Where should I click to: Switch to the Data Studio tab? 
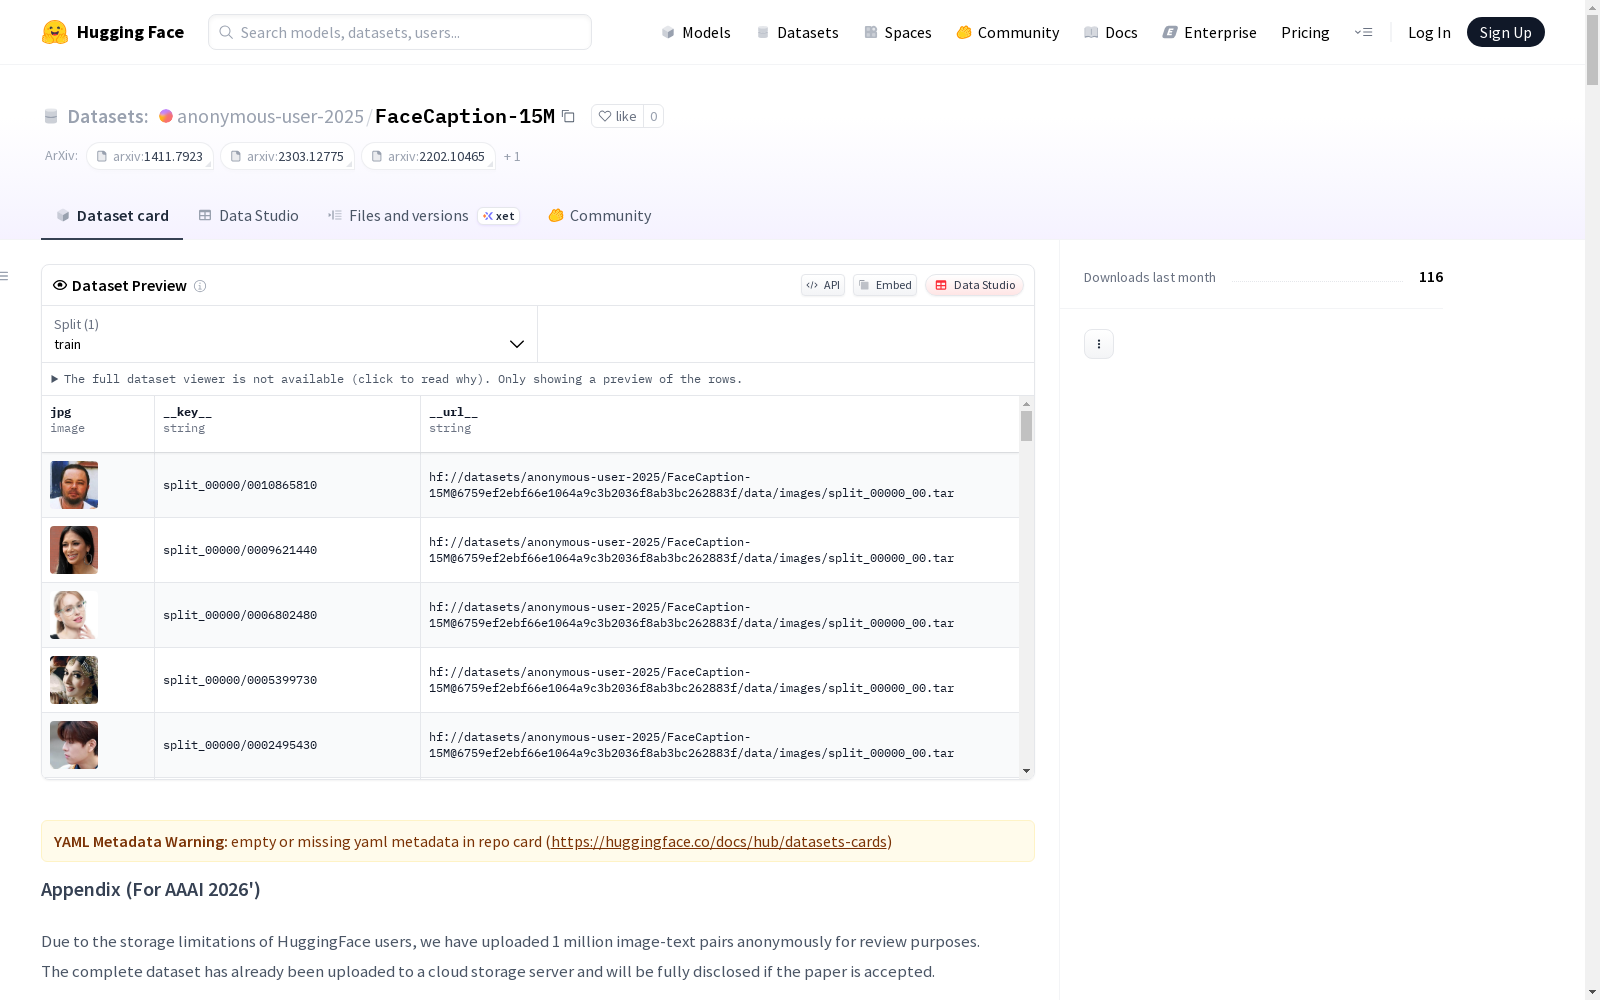[249, 216]
